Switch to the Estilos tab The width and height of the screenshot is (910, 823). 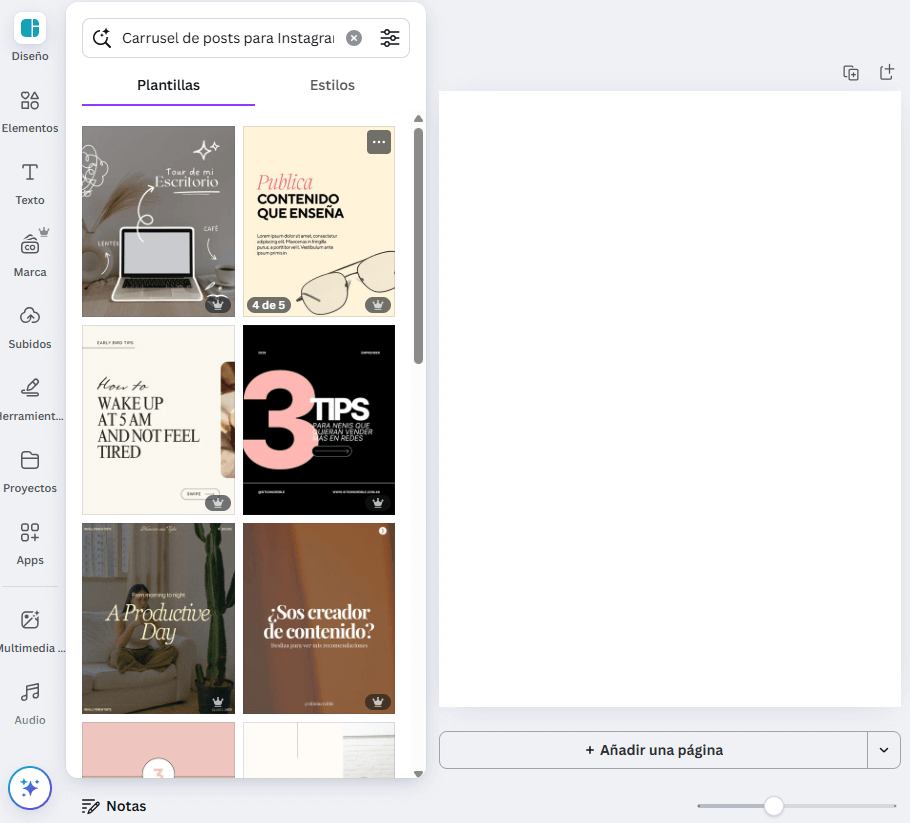(x=332, y=85)
